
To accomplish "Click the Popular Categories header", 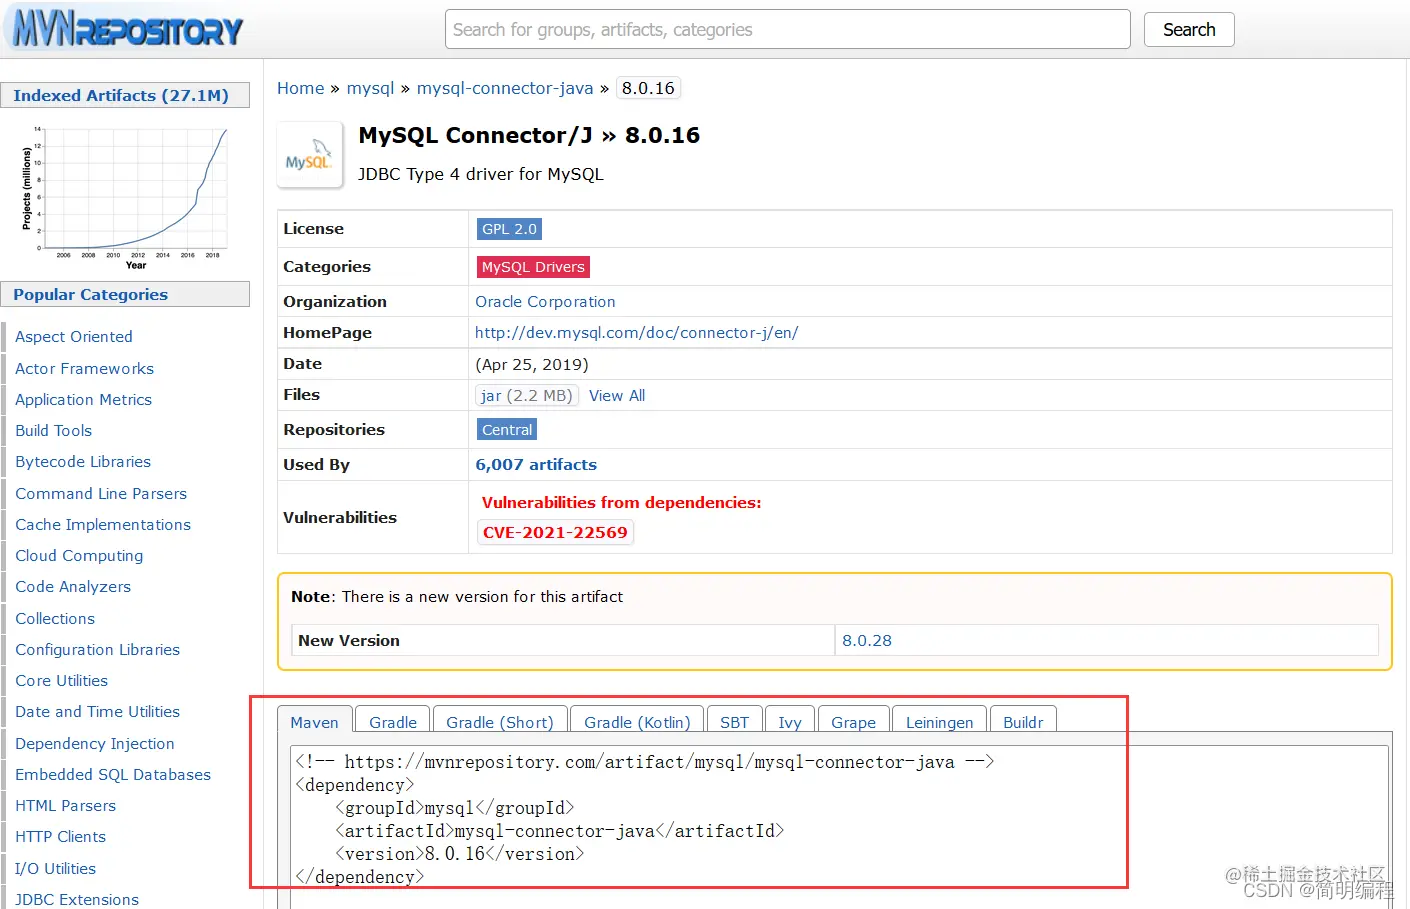I will [x=125, y=295].
